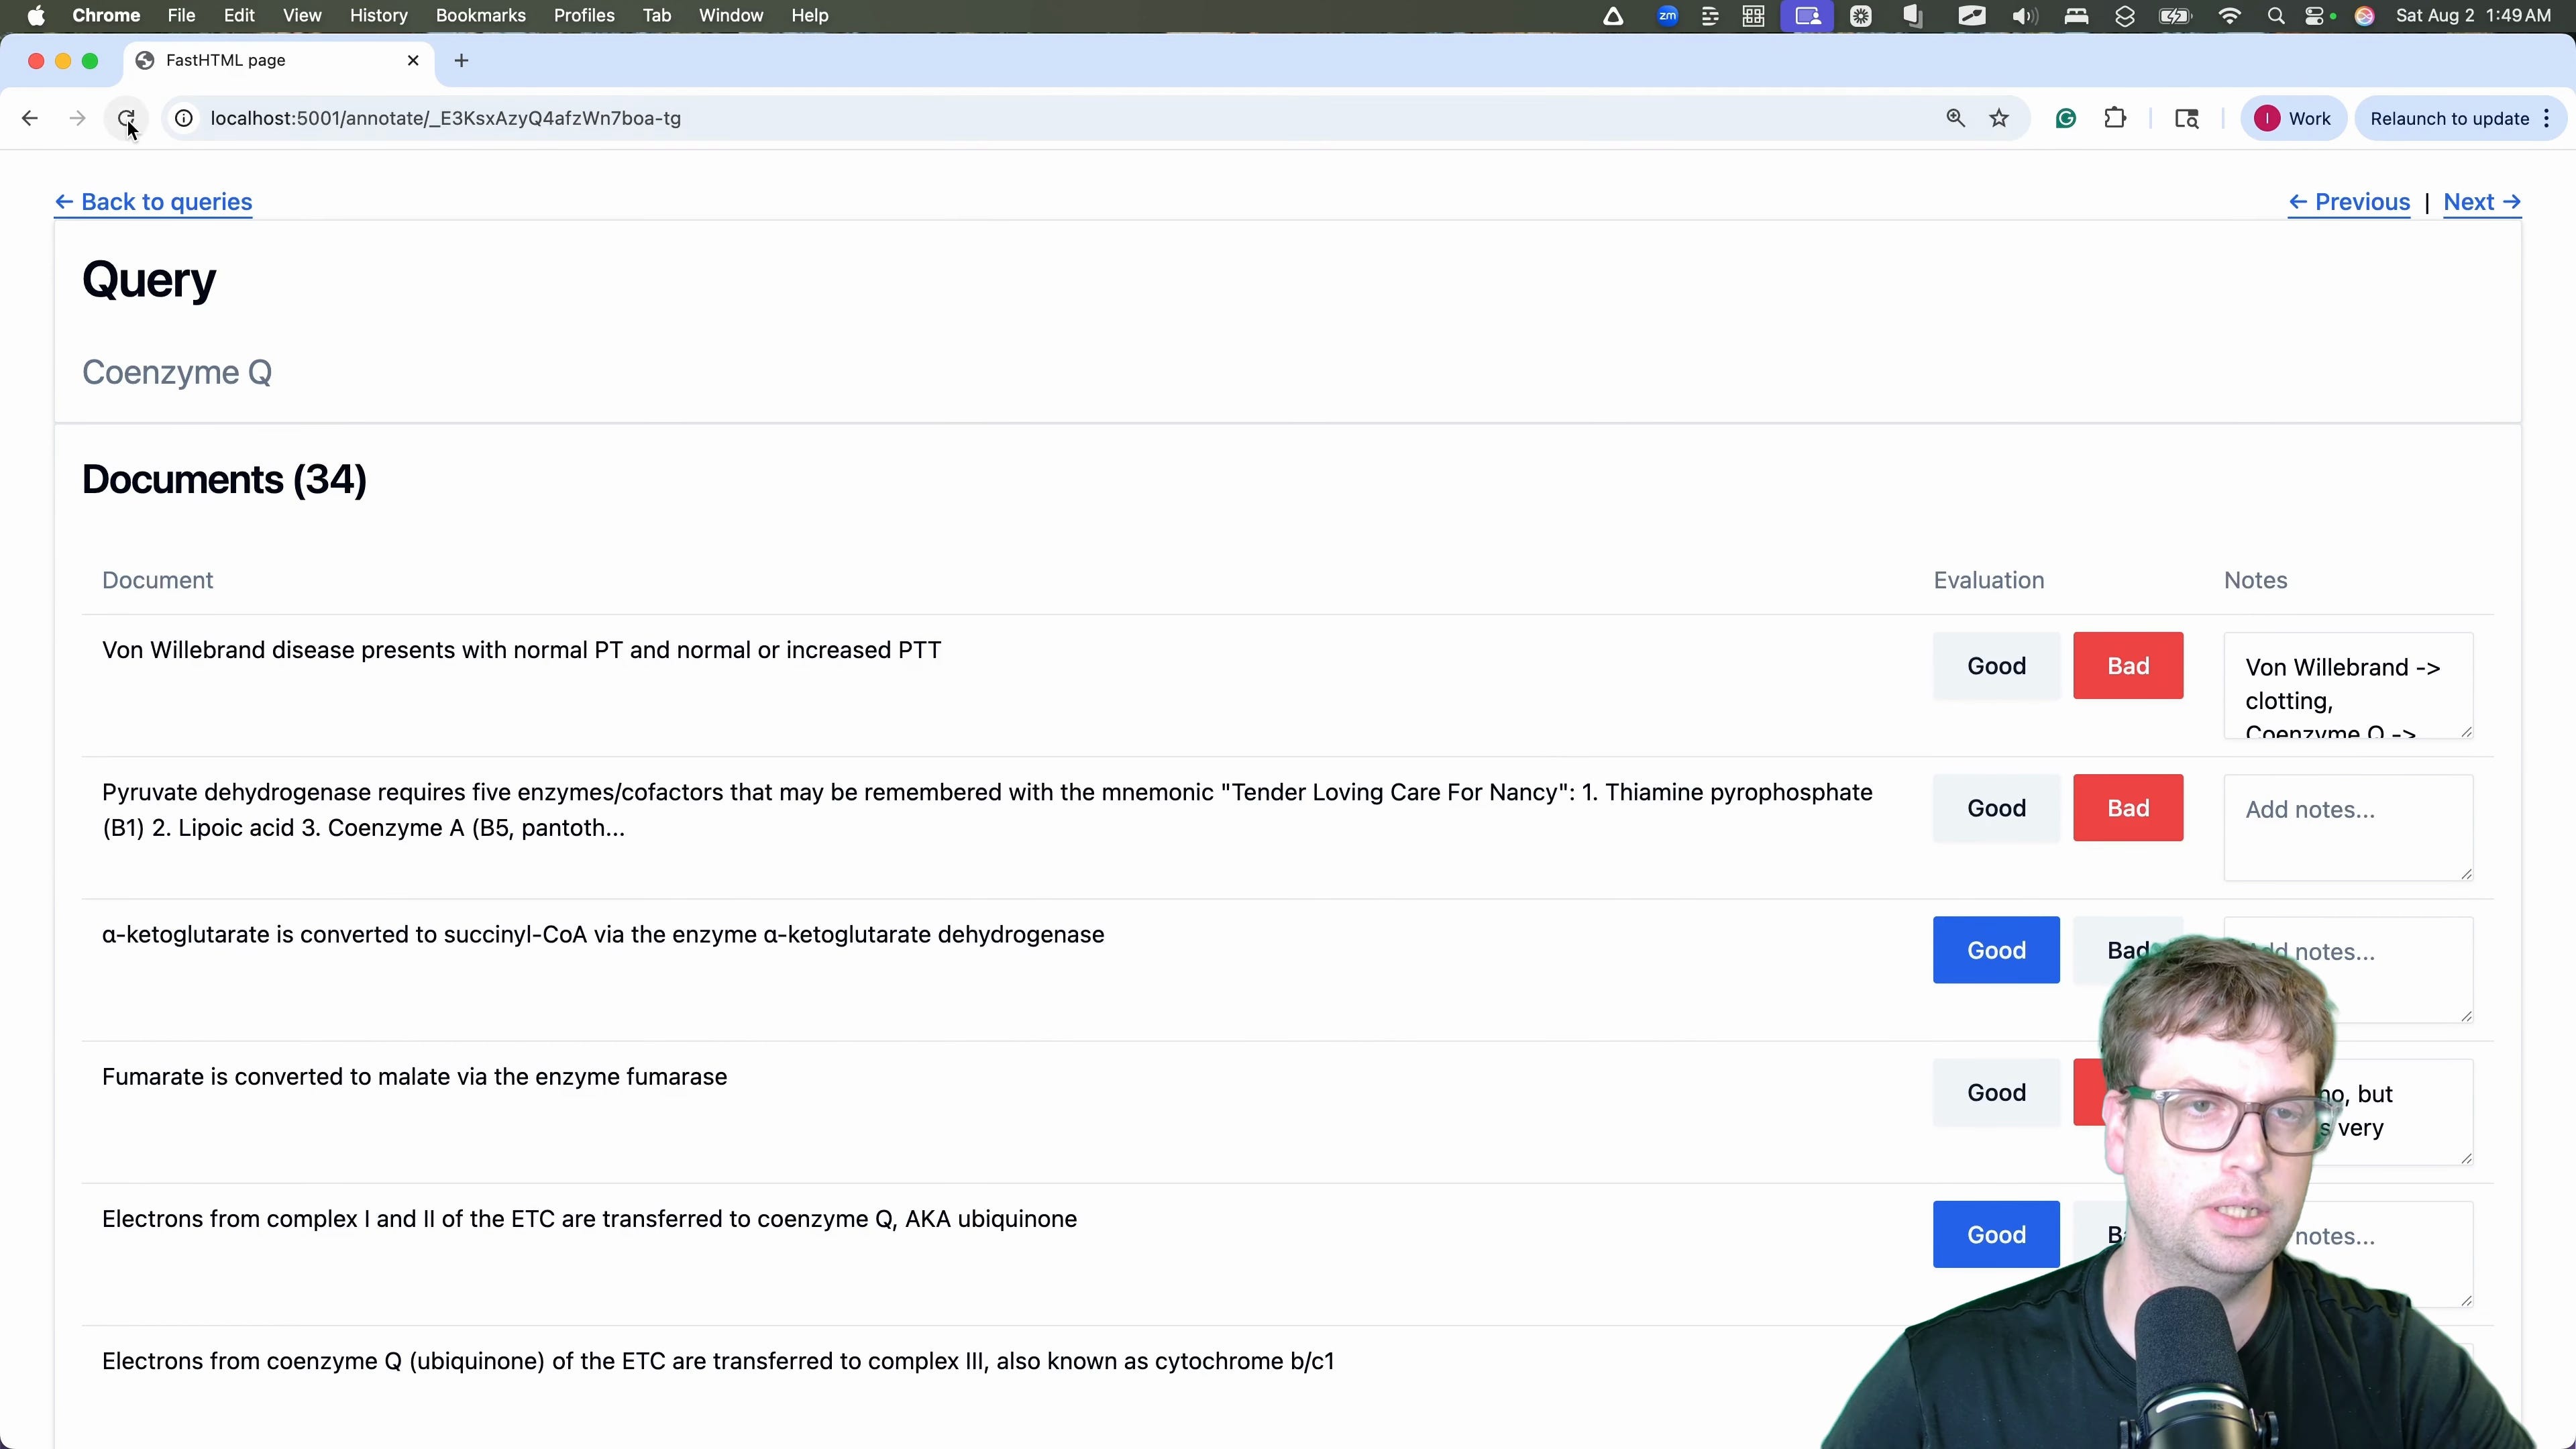The image size is (2576, 1449).
Task: Go to the Next query
Action: pyautogui.click(x=2481, y=202)
